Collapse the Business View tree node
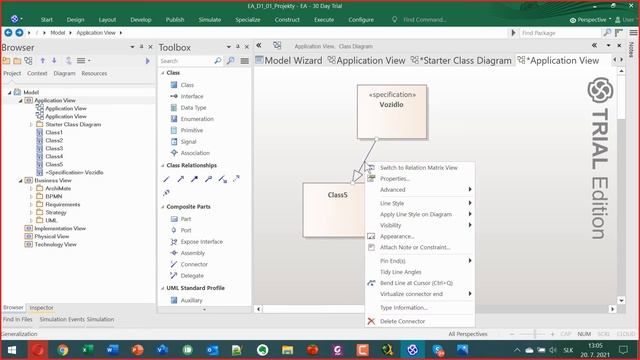The image size is (640, 360). pyautogui.click(x=20, y=180)
